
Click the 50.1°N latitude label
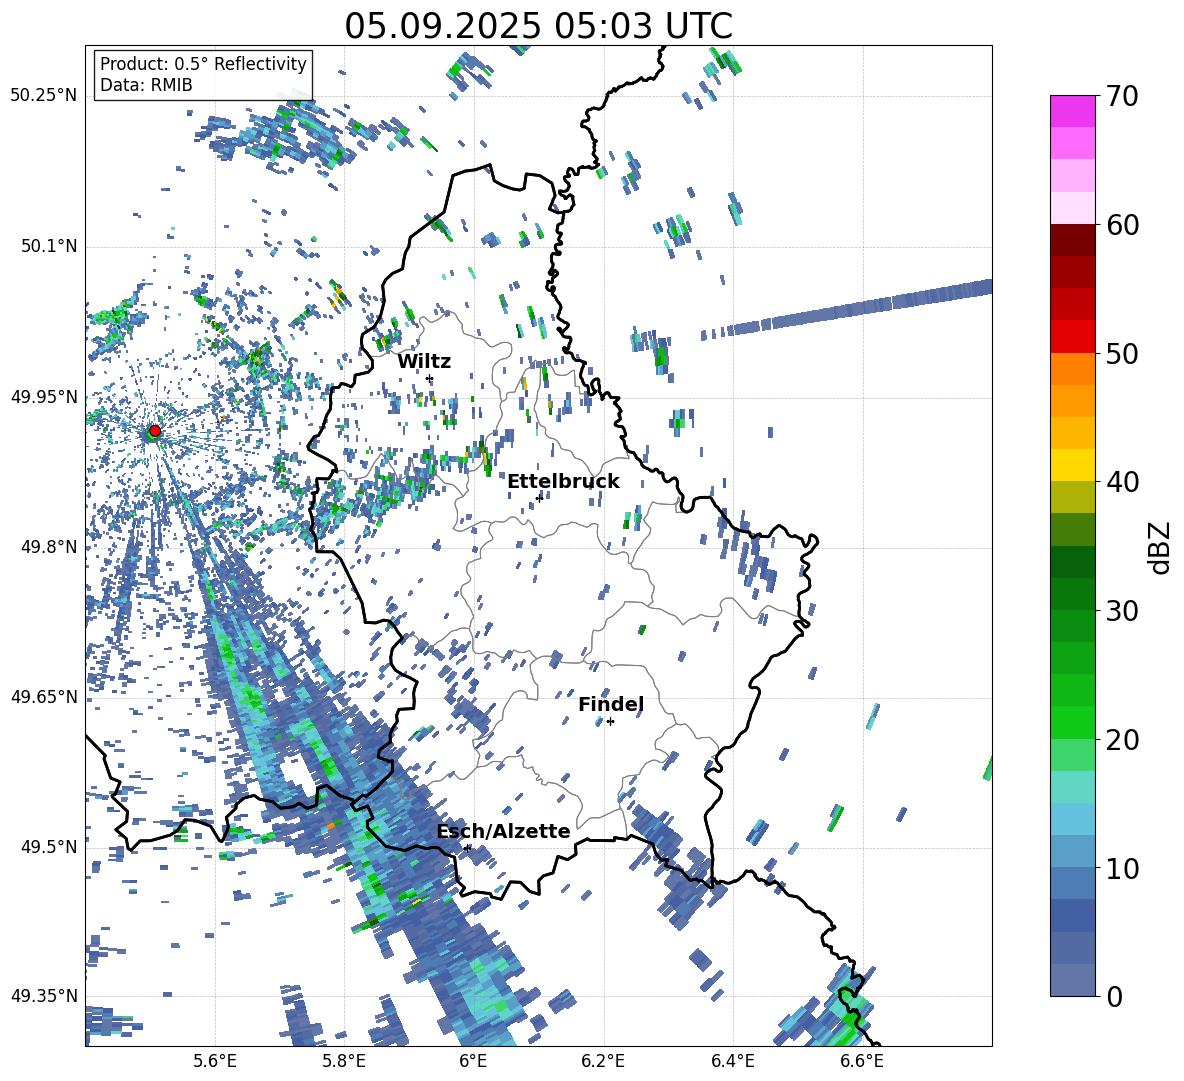pyautogui.click(x=48, y=246)
